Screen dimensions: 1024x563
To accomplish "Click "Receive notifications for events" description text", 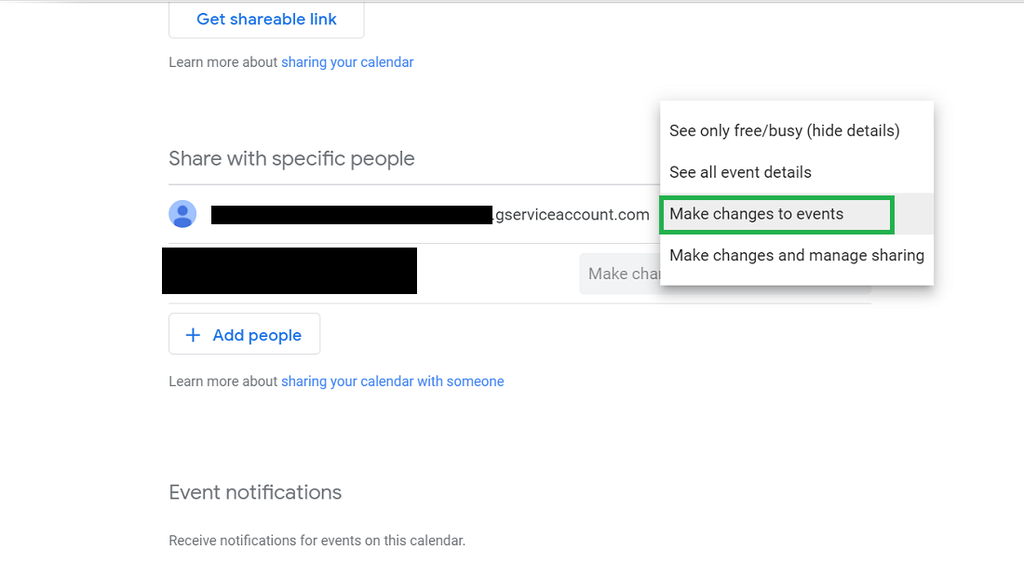I will pos(317,541).
